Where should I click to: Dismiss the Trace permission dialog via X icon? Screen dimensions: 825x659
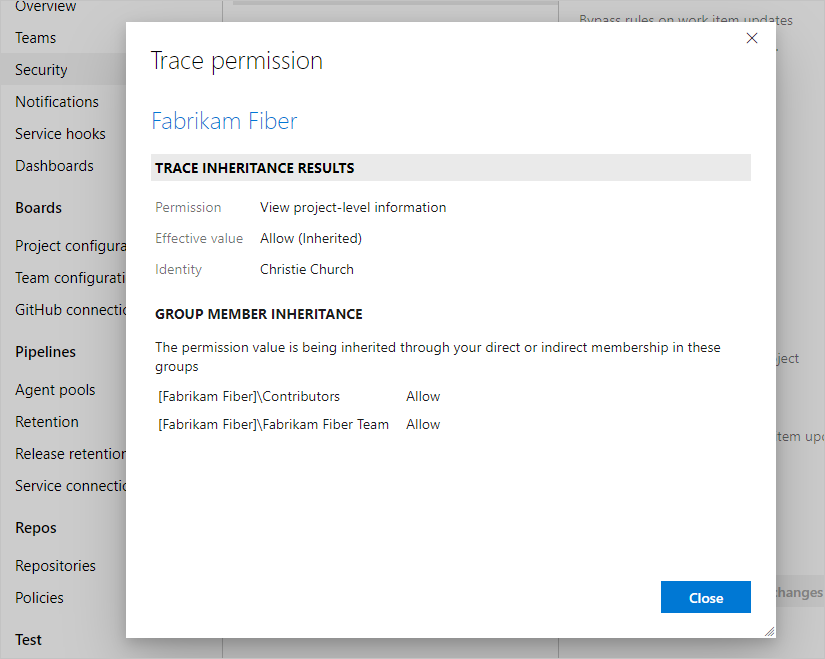[752, 38]
